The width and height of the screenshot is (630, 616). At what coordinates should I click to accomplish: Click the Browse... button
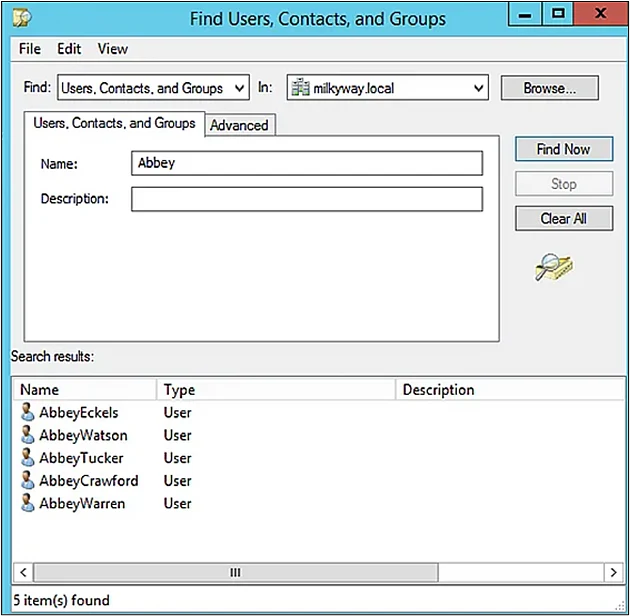(549, 88)
